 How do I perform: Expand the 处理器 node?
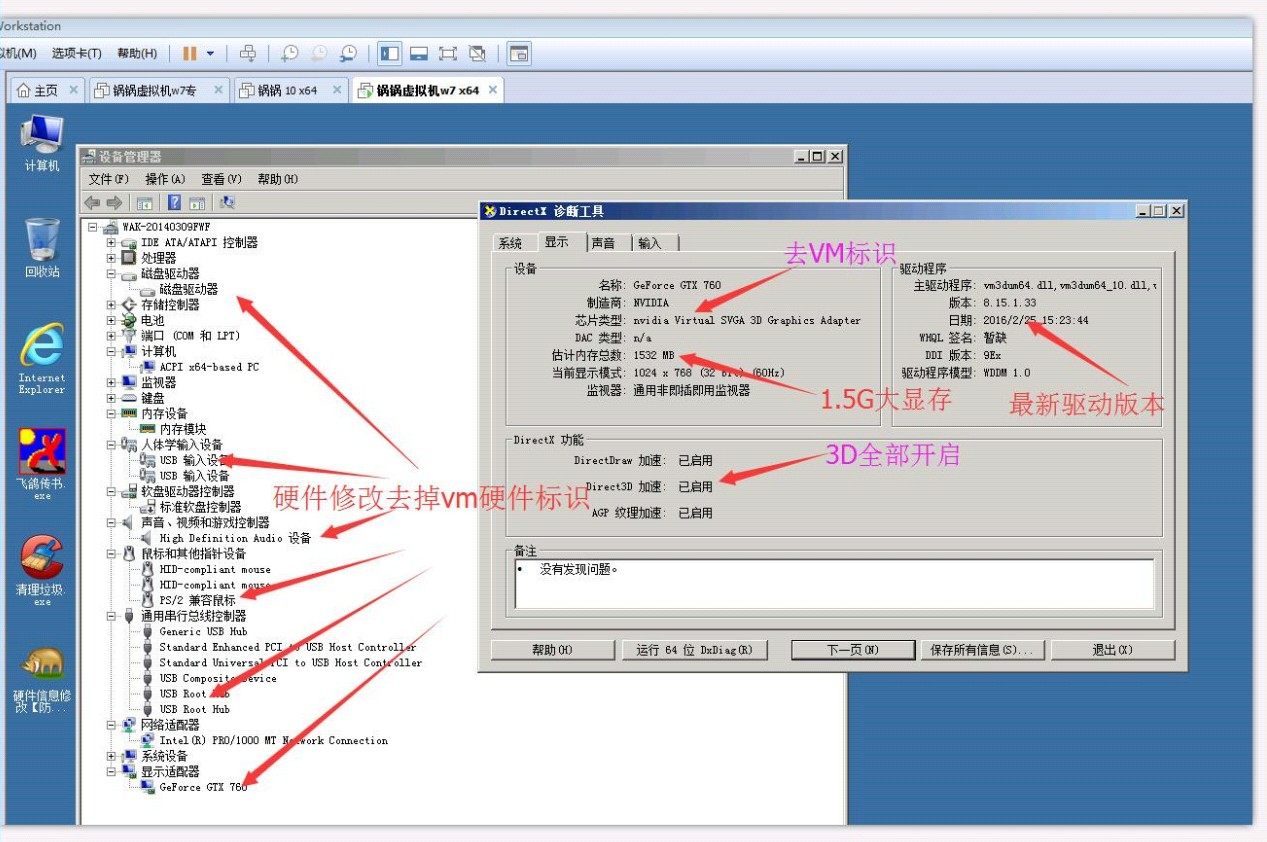click(x=111, y=258)
